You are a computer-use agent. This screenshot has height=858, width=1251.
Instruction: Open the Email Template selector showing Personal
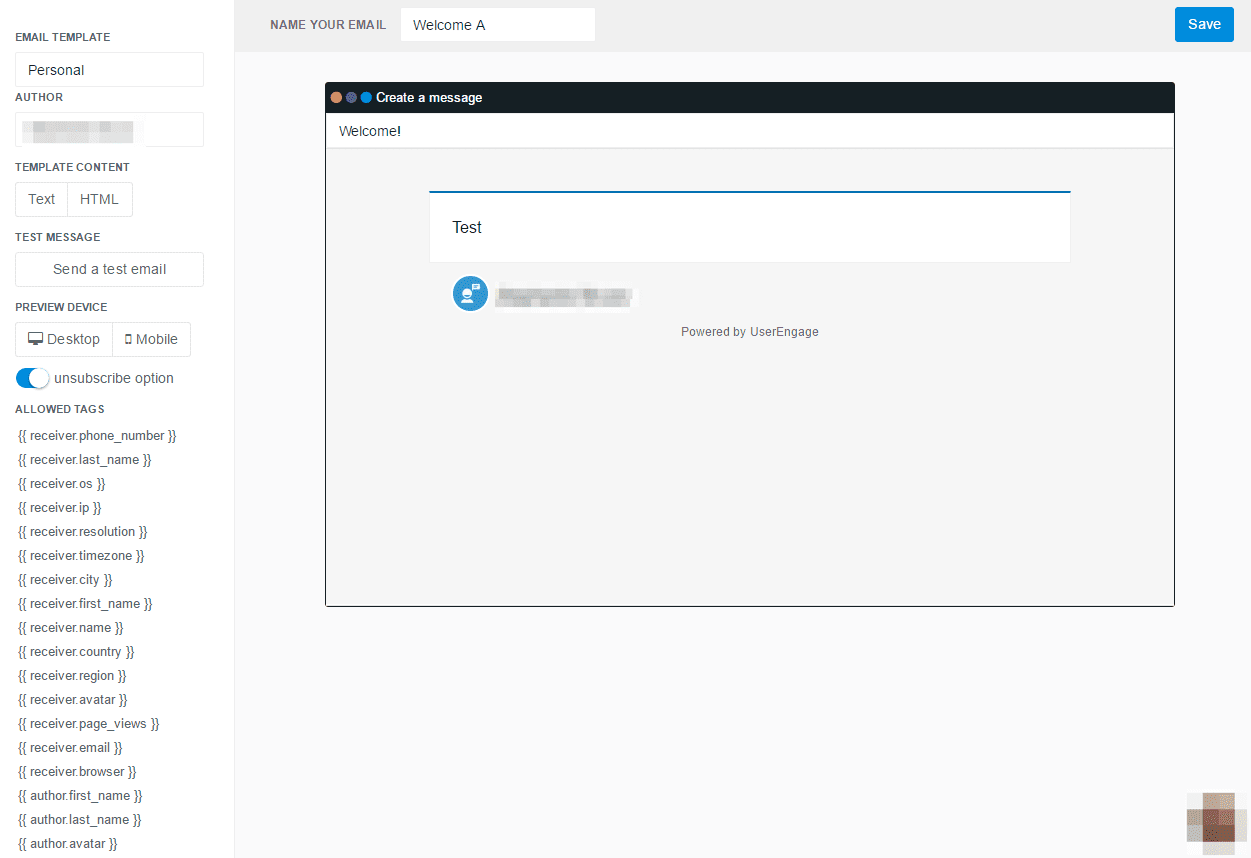click(108, 69)
